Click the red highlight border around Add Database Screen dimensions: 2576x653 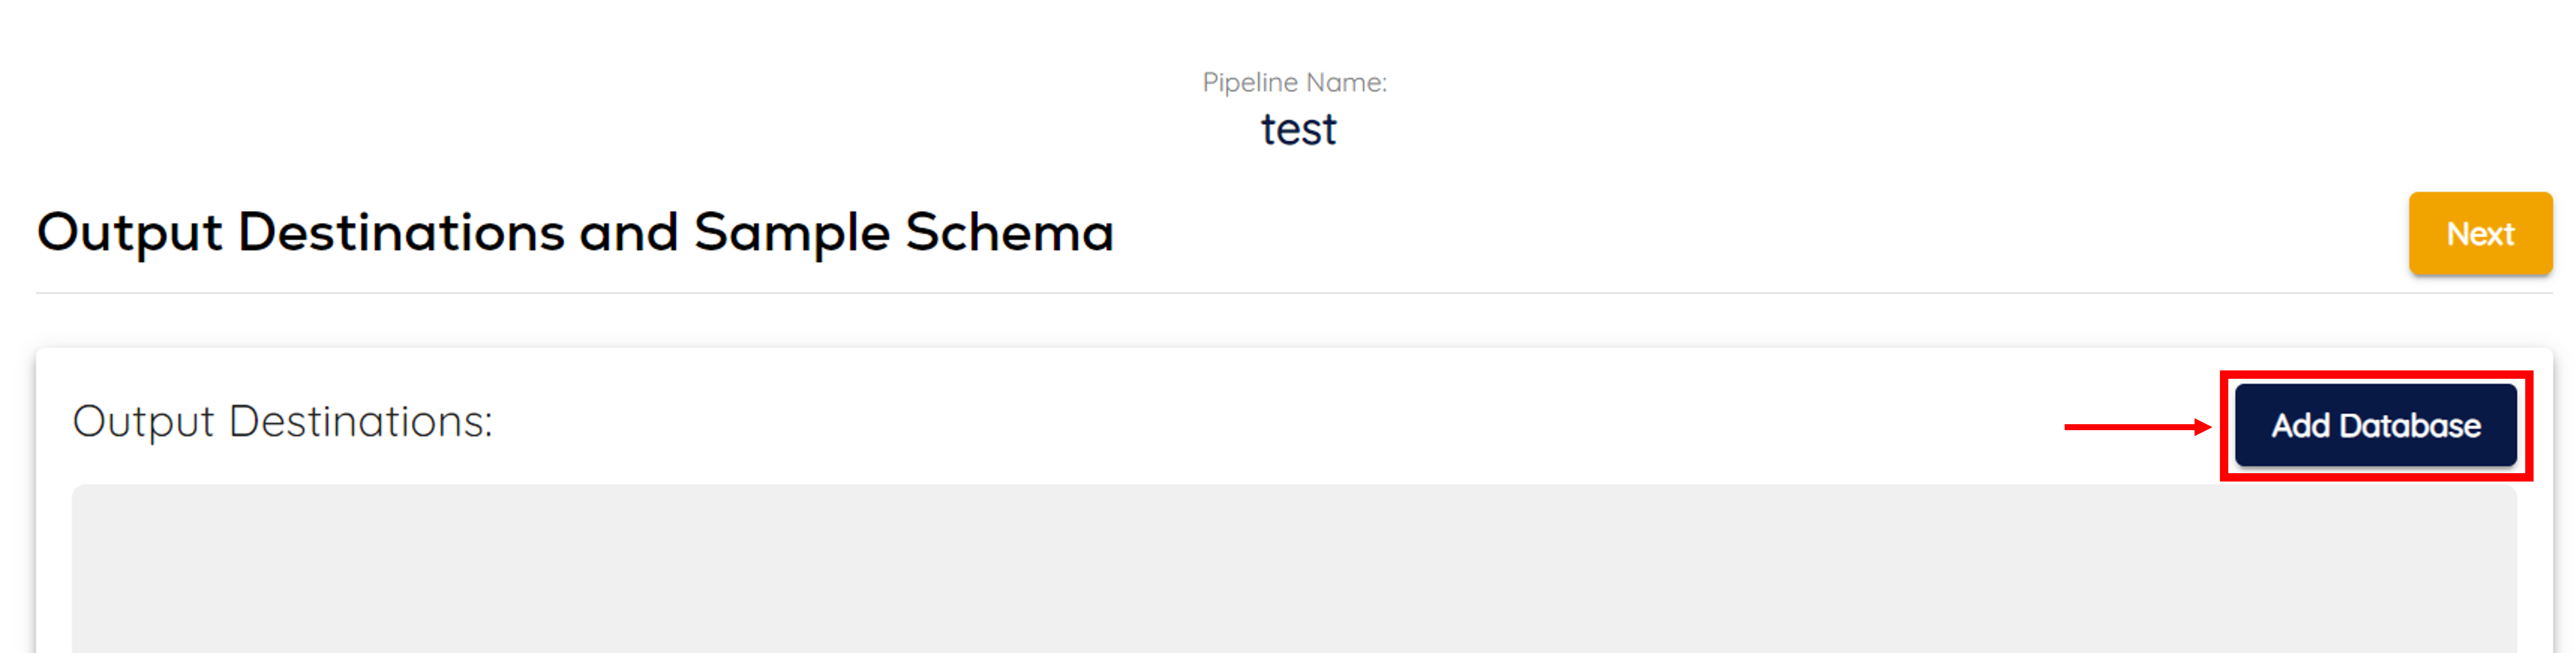2376,375
